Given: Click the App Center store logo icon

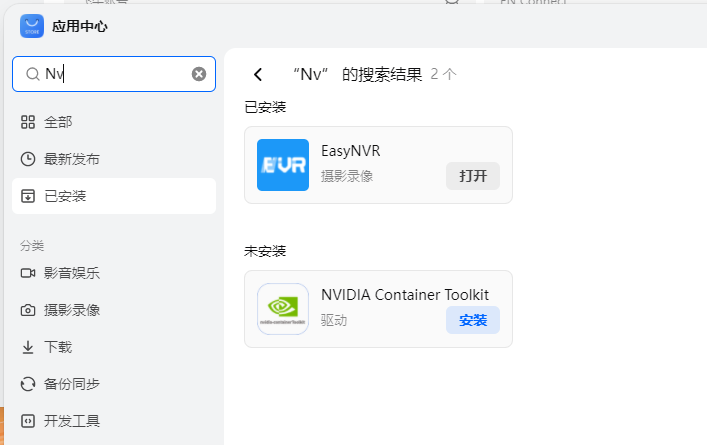Looking at the screenshot, I should (x=32, y=26).
